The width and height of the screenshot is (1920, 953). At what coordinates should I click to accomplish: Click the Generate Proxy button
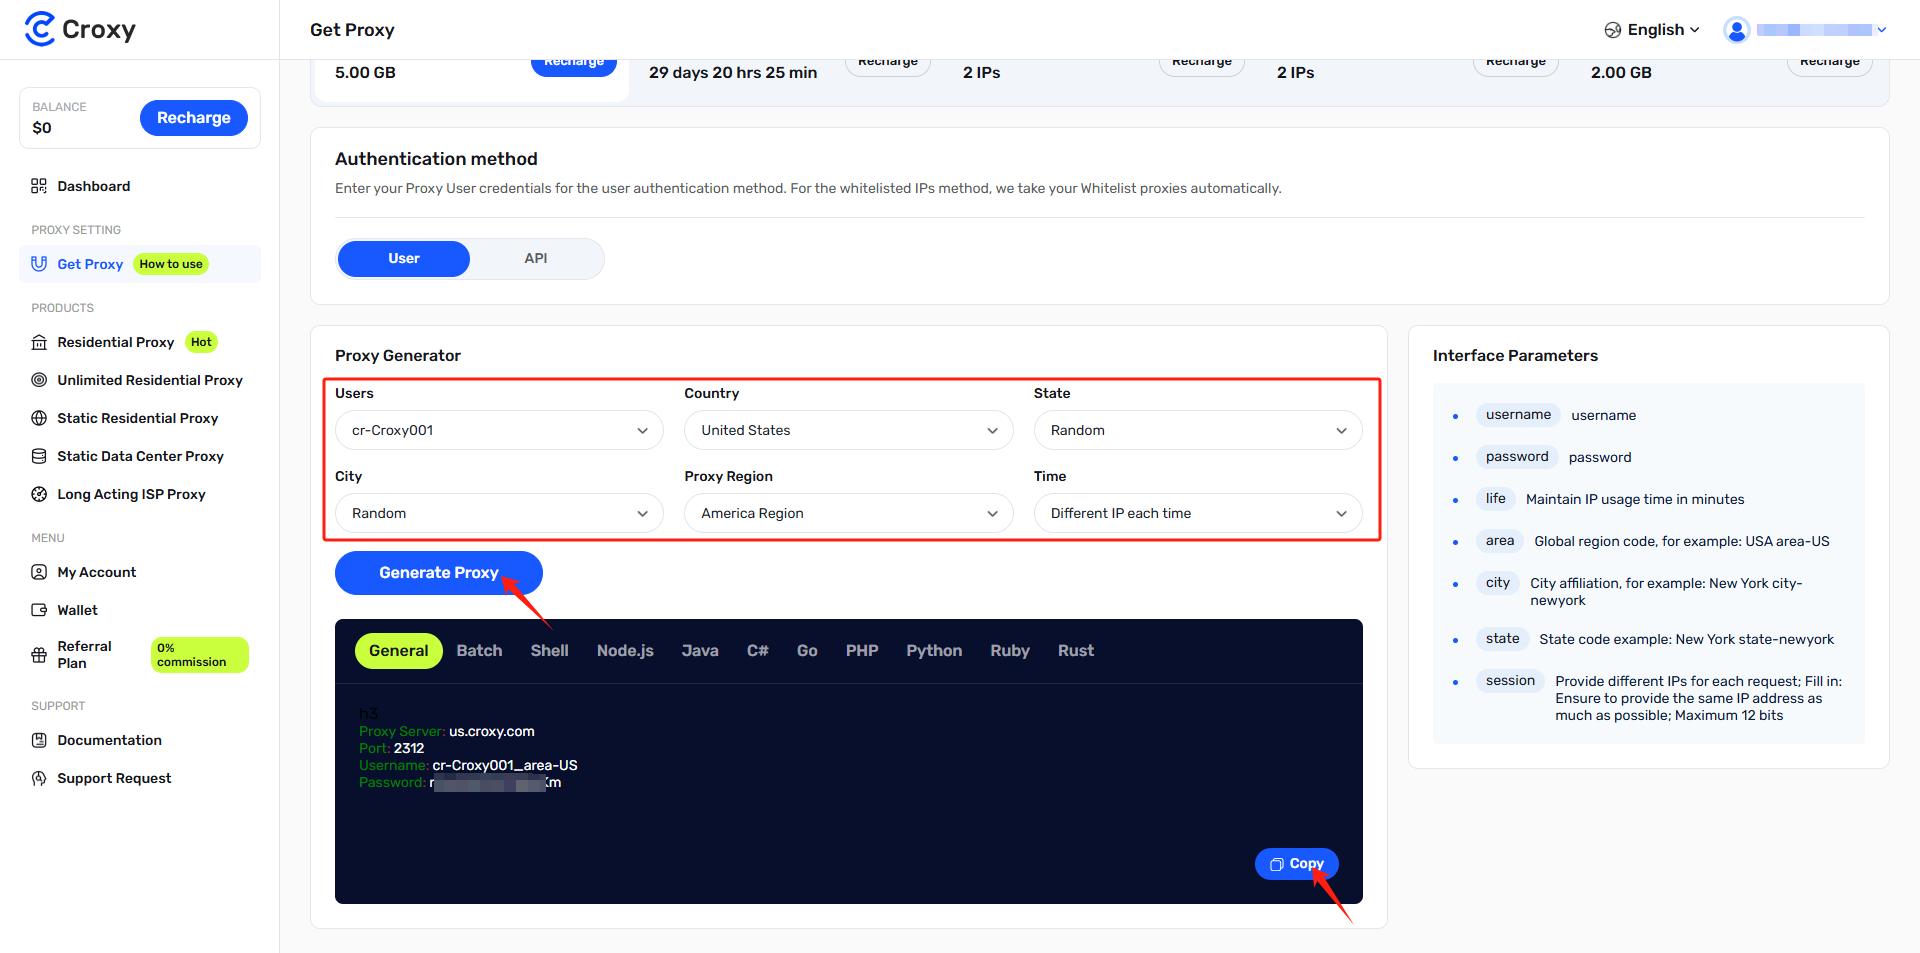pos(438,573)
